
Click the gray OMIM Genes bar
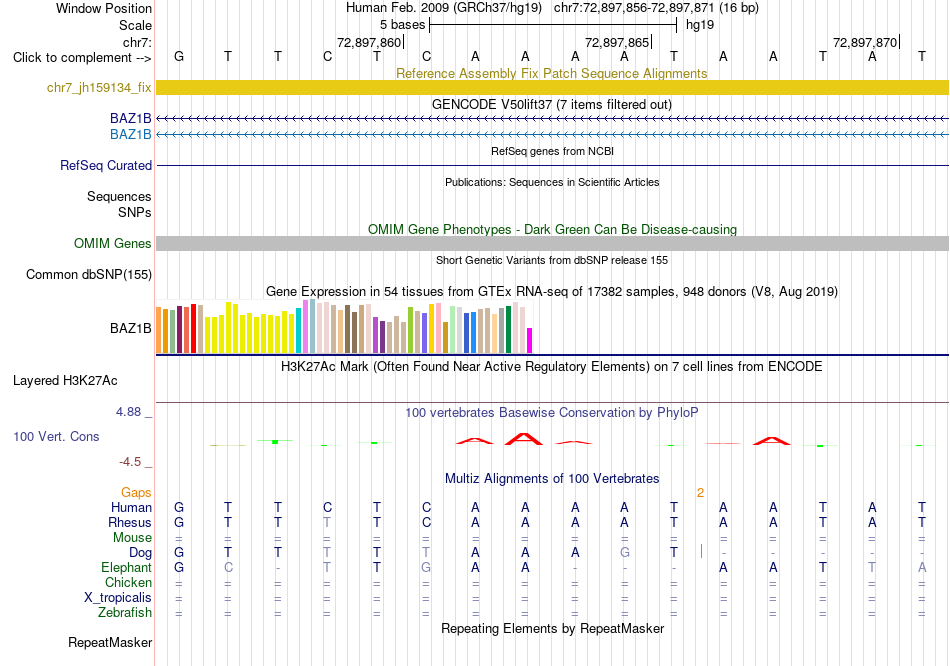pos(552,244)
